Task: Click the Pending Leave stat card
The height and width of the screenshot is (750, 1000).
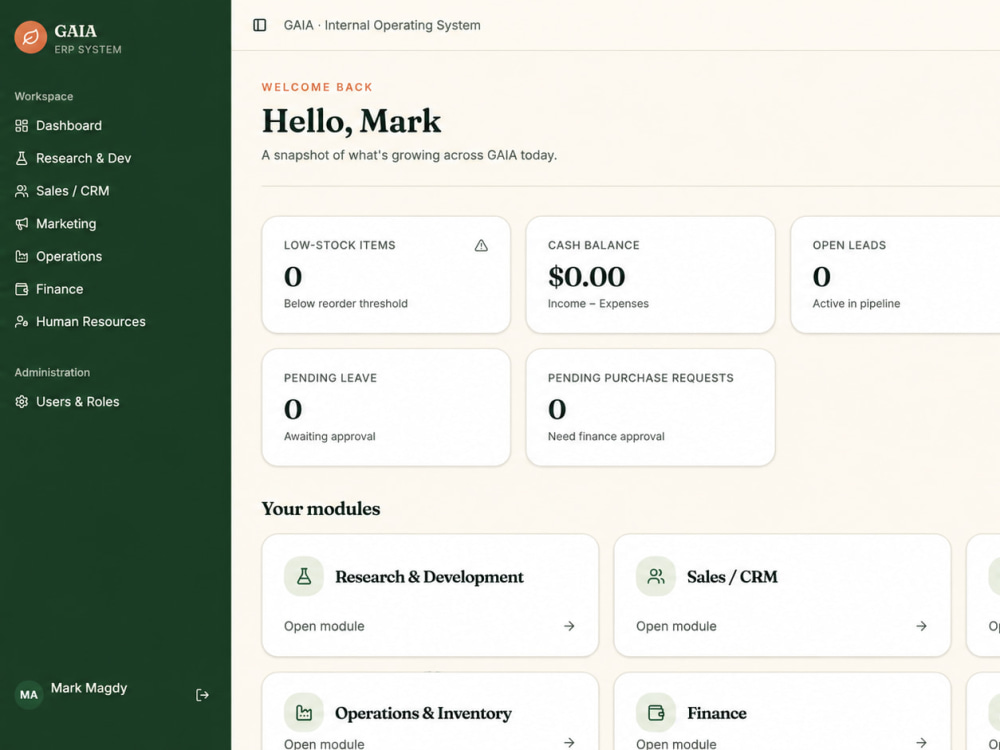Action: (x=386, y=408)
